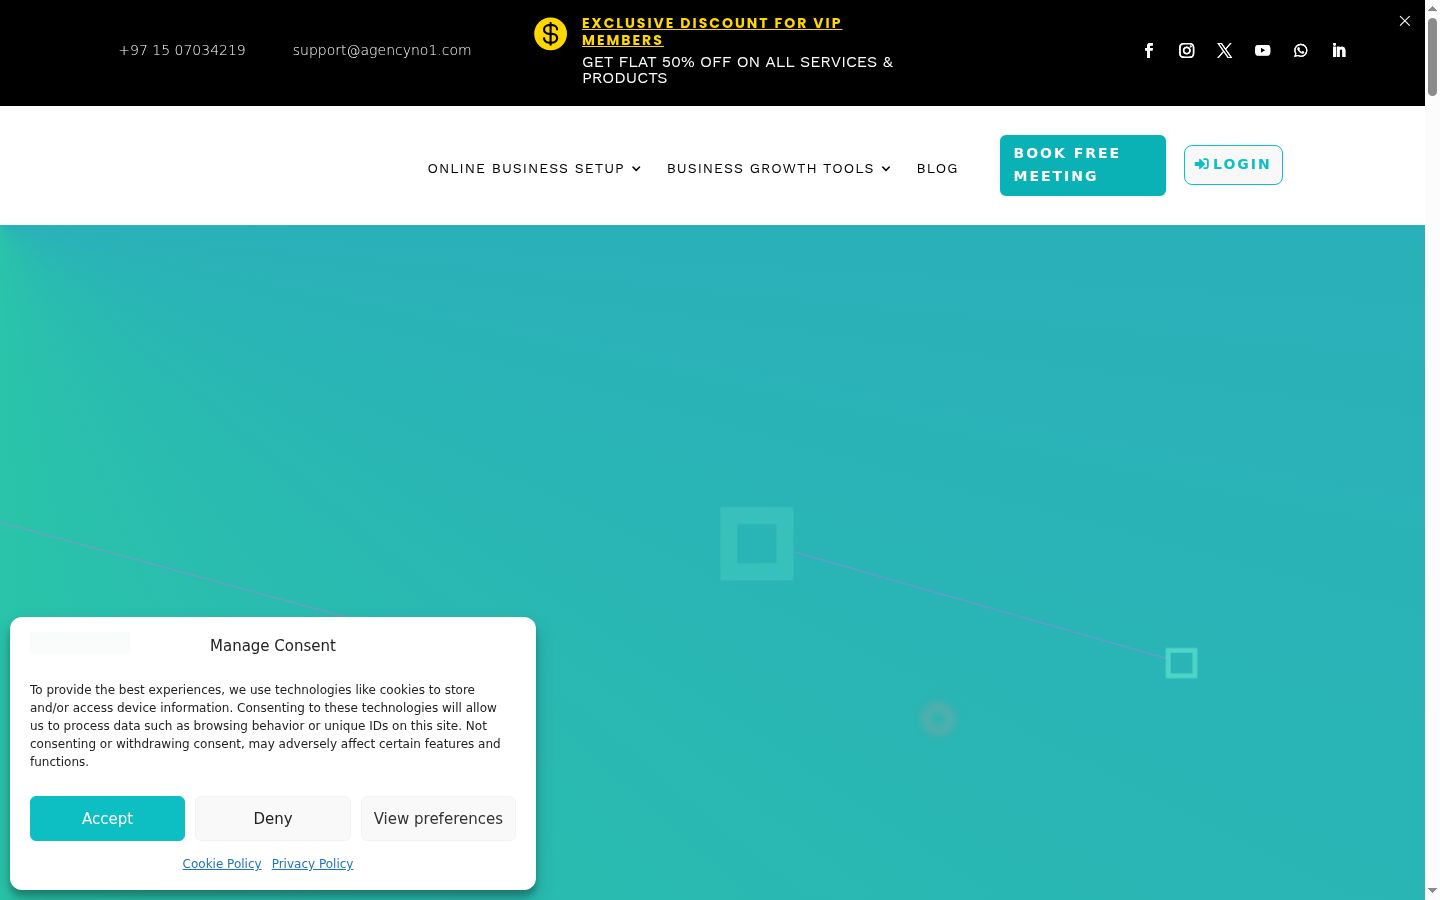Click the scrollbar up arrow
Screen dimensions: 1440x900
point(1432,7)
